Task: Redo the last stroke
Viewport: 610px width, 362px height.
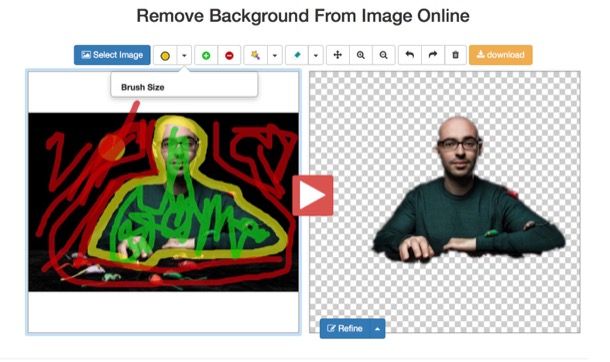Action: (433, 55)
